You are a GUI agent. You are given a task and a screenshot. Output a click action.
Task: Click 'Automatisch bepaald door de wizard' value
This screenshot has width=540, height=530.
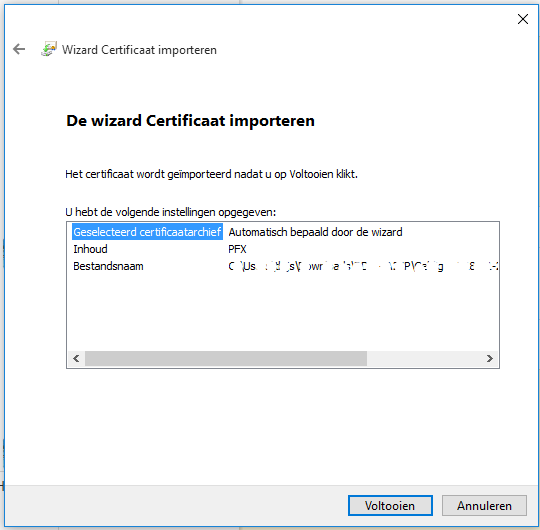[x=315, y=232]
